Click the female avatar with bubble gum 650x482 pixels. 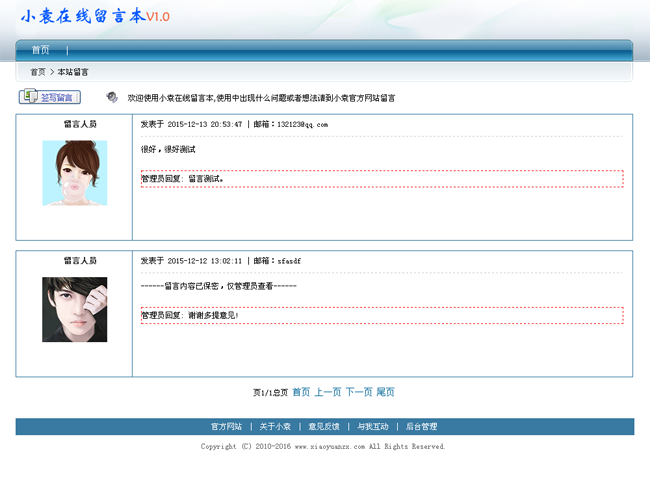[x=75, y=173]
